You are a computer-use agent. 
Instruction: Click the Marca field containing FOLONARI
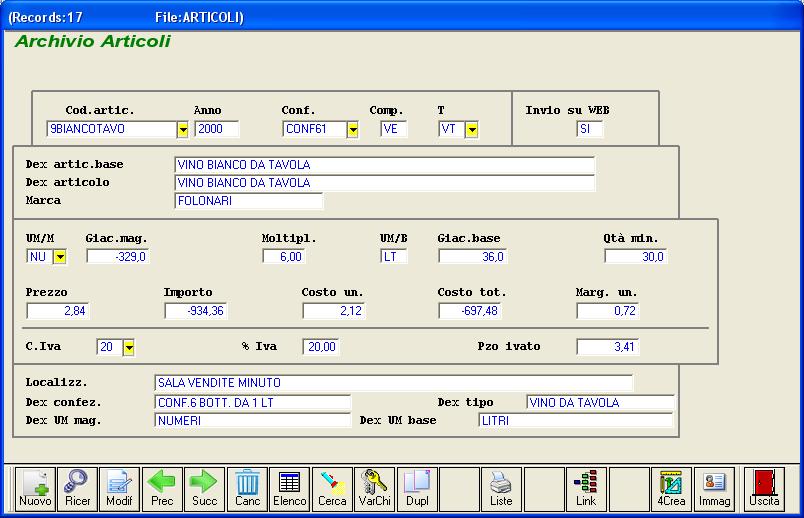[249, 201]
